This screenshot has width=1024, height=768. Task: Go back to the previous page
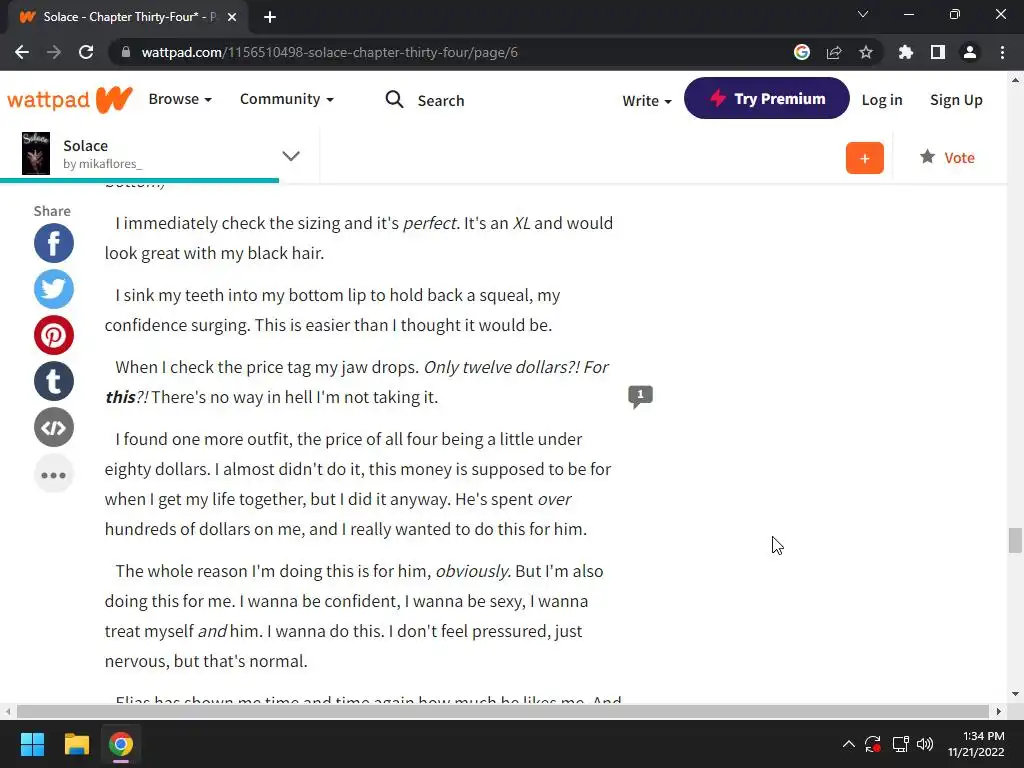coord(22,52)
